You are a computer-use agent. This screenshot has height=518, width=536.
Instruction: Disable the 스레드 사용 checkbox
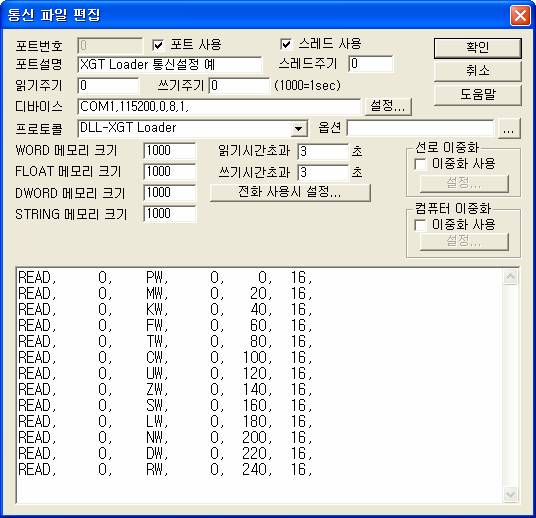pos(286,44)
